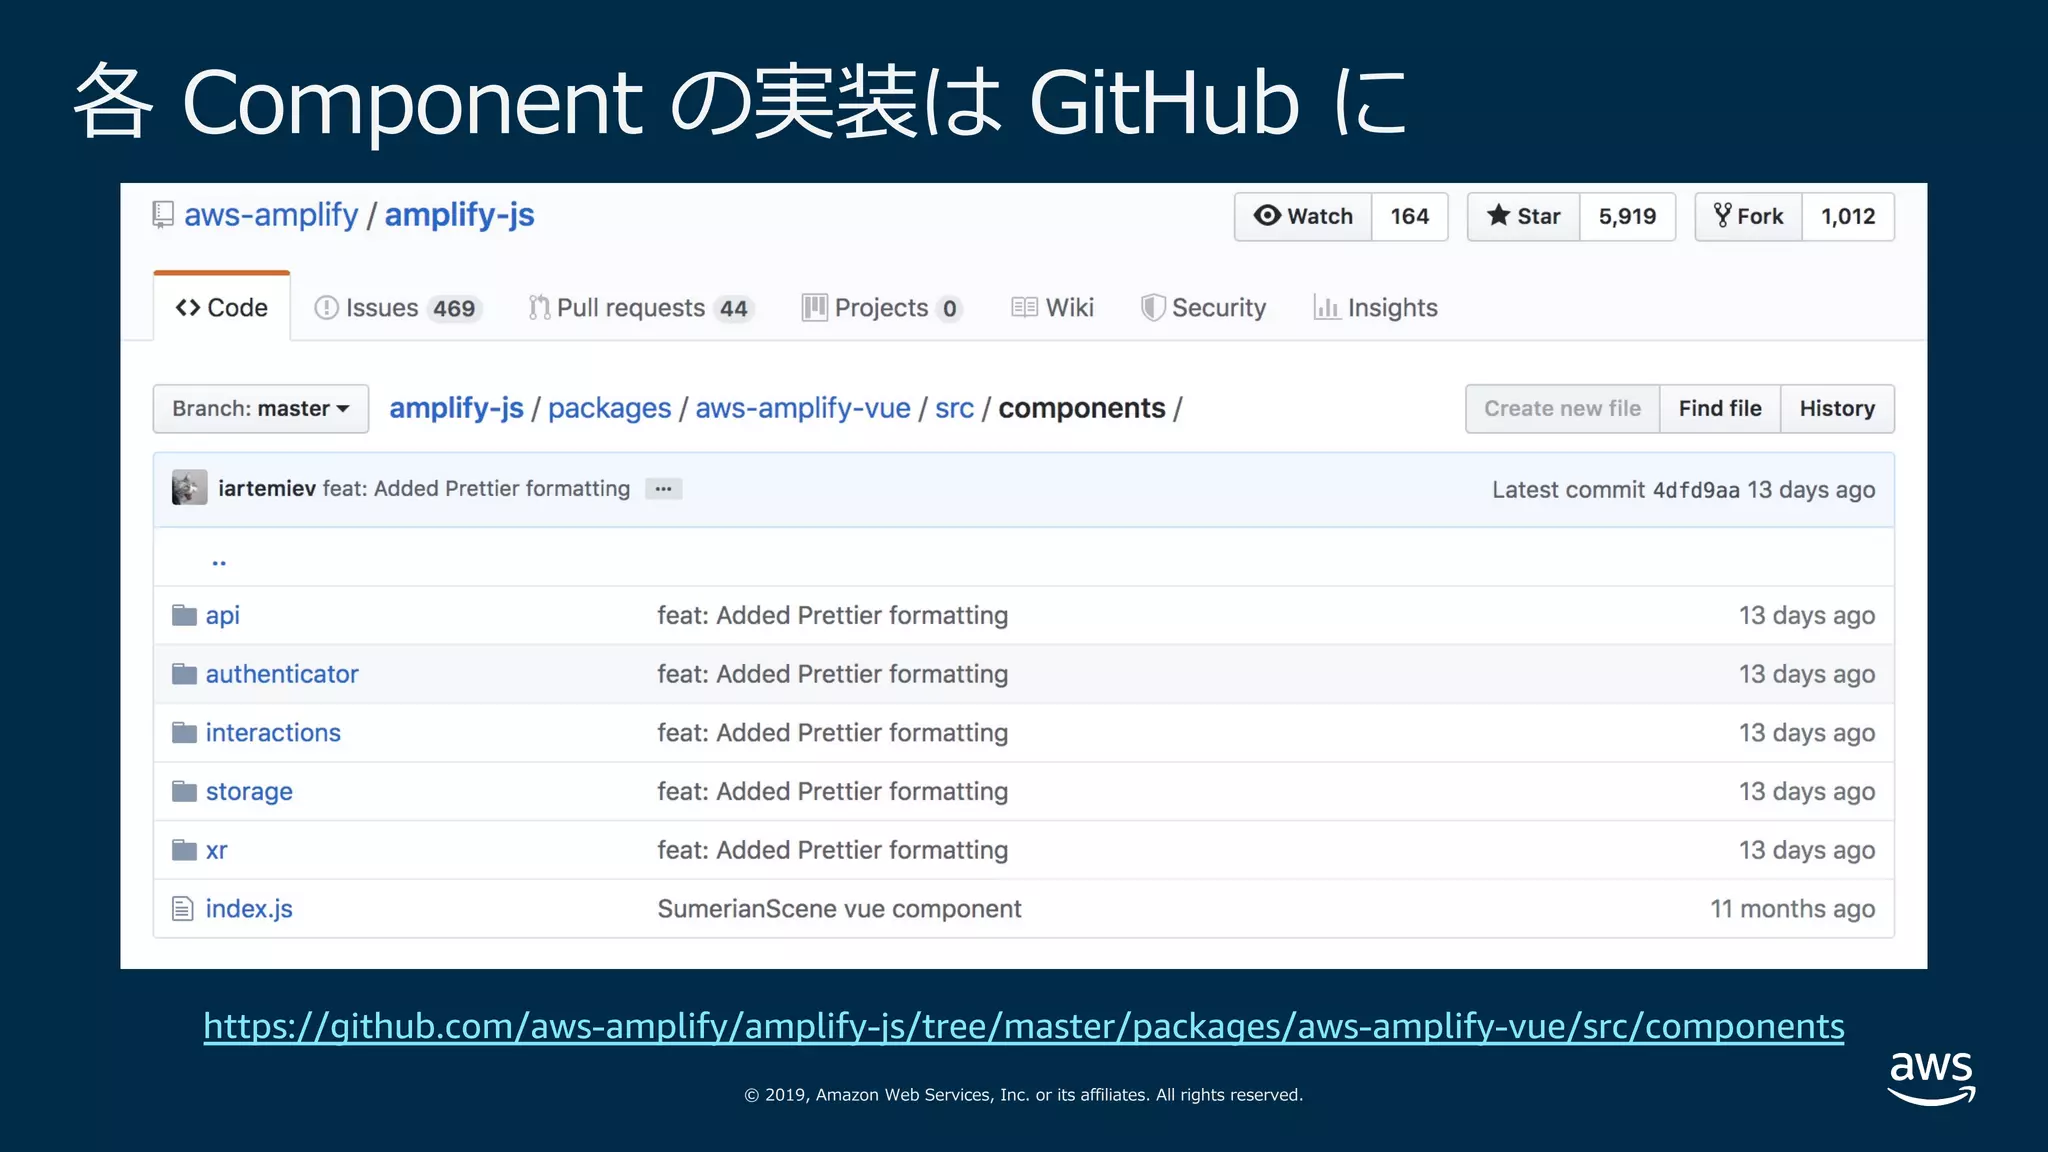Click the Find file button
Screen dimensions: 2048x1152
(x=1720, y=409)
